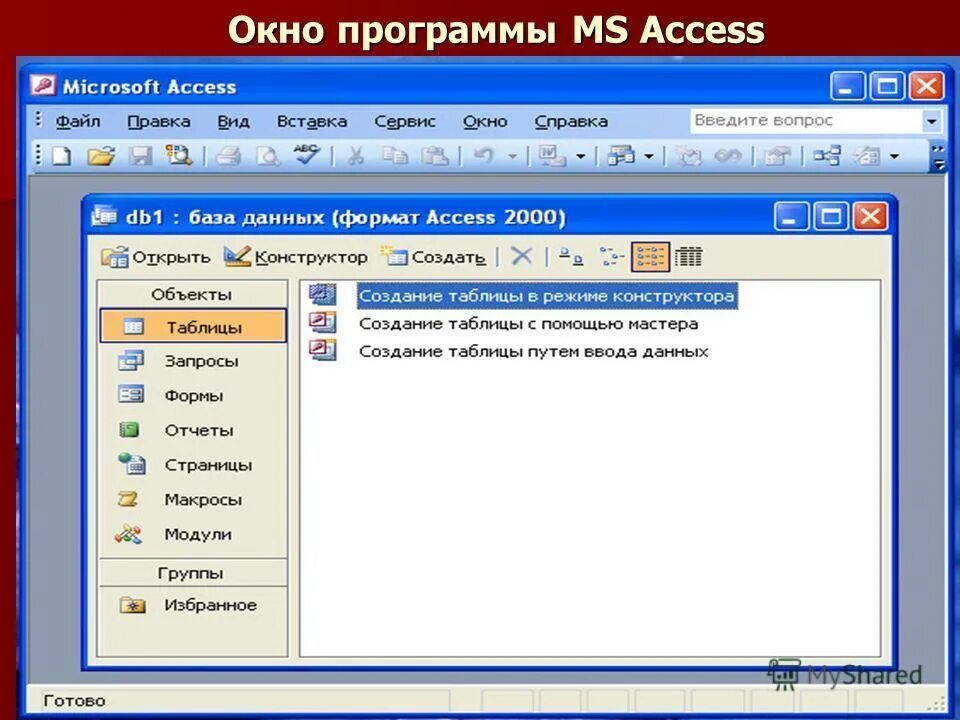
Task: Run the ABC spelling check icon
Action: click(306, 155)
